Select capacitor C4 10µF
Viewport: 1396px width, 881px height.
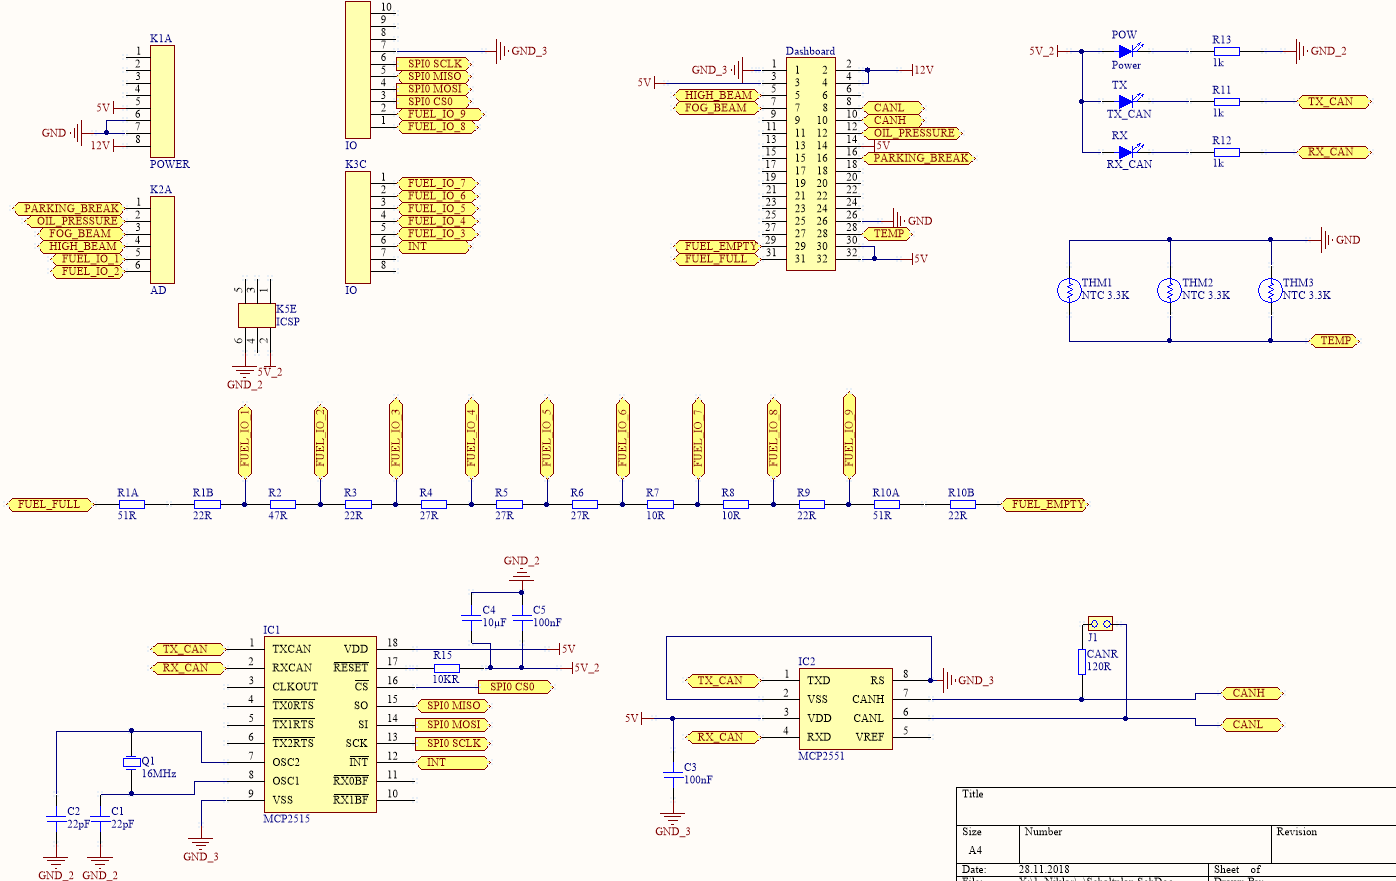[x=471, y=617]
